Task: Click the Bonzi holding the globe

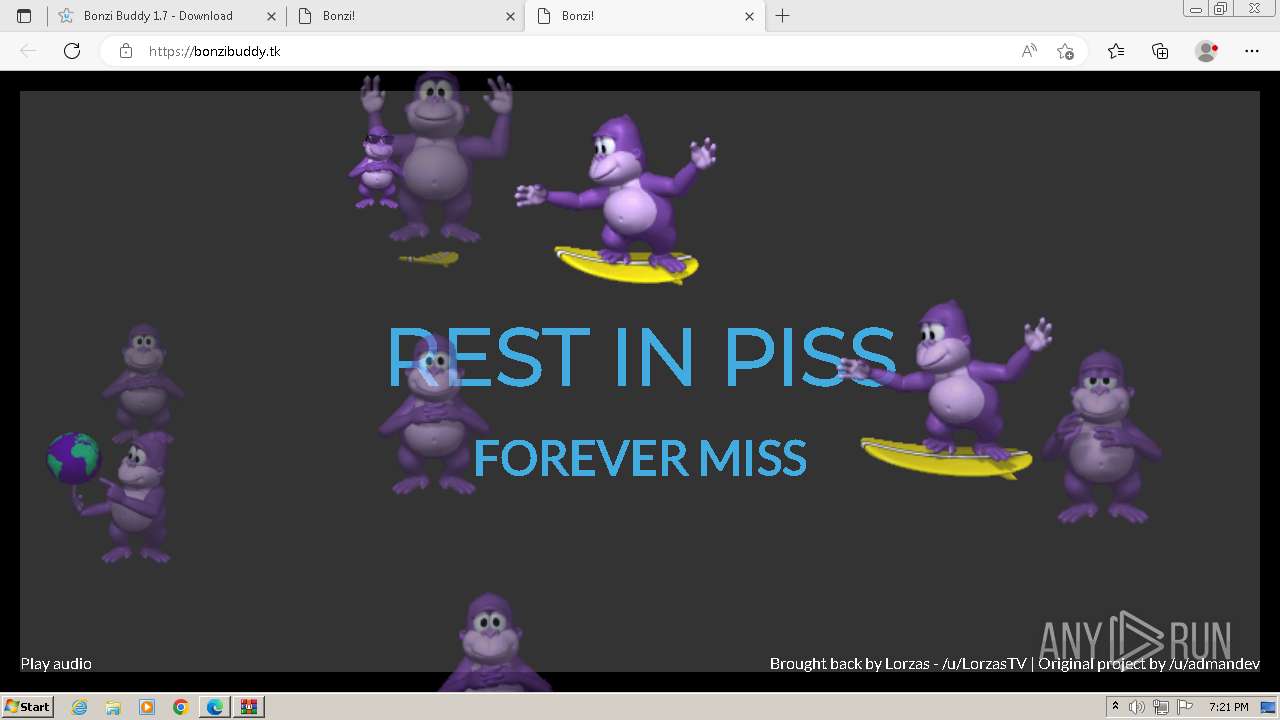Action: 110,497
